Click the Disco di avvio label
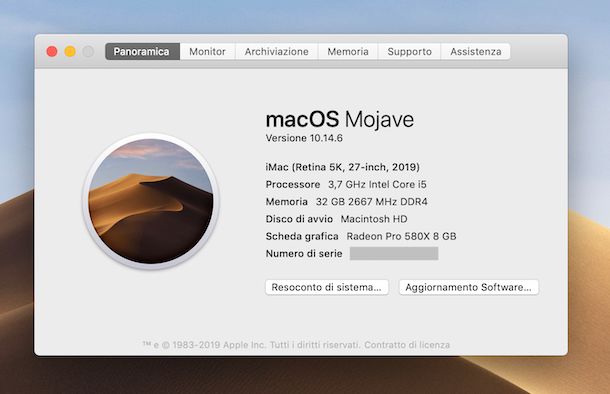610x394 pixels. [x=299, y=219]
